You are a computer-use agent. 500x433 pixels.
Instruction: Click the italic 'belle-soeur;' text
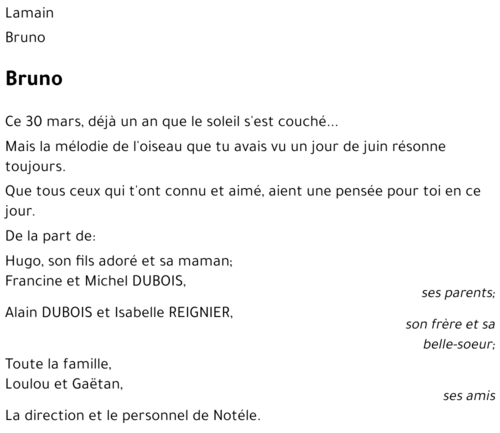[459, 344]
